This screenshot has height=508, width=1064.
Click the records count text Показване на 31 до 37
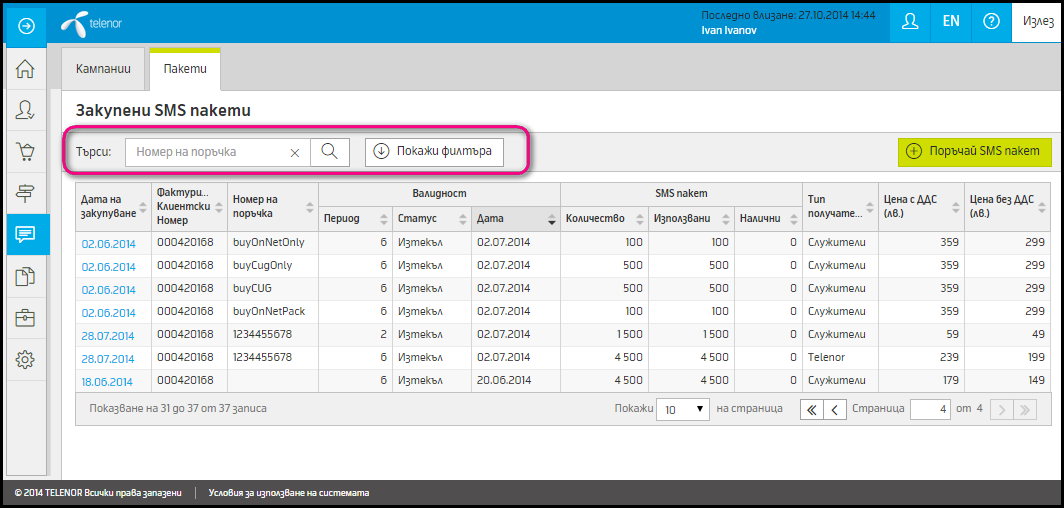178,409
